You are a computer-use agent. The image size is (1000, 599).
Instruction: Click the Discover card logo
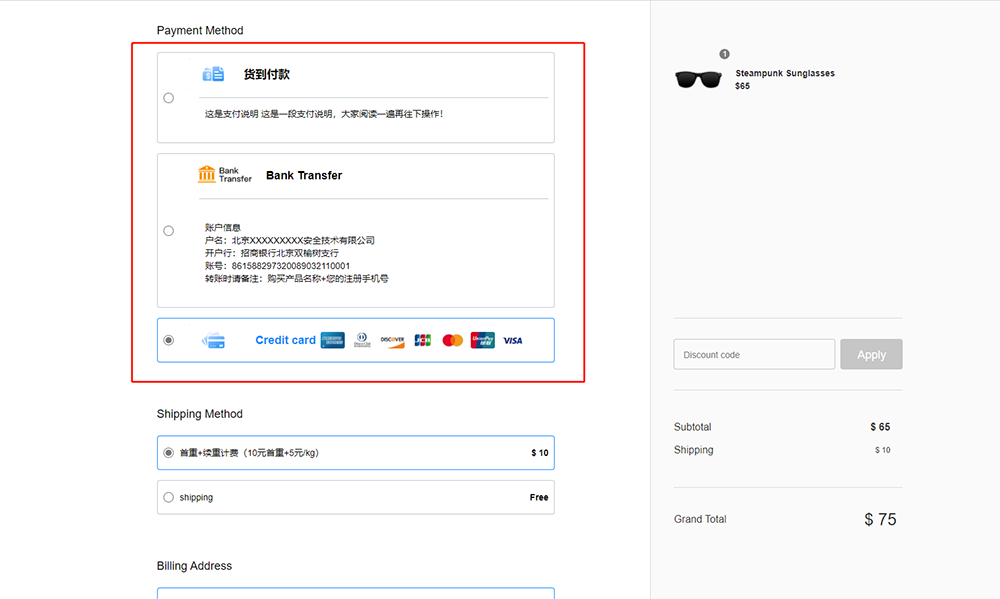tap(392, 340)
